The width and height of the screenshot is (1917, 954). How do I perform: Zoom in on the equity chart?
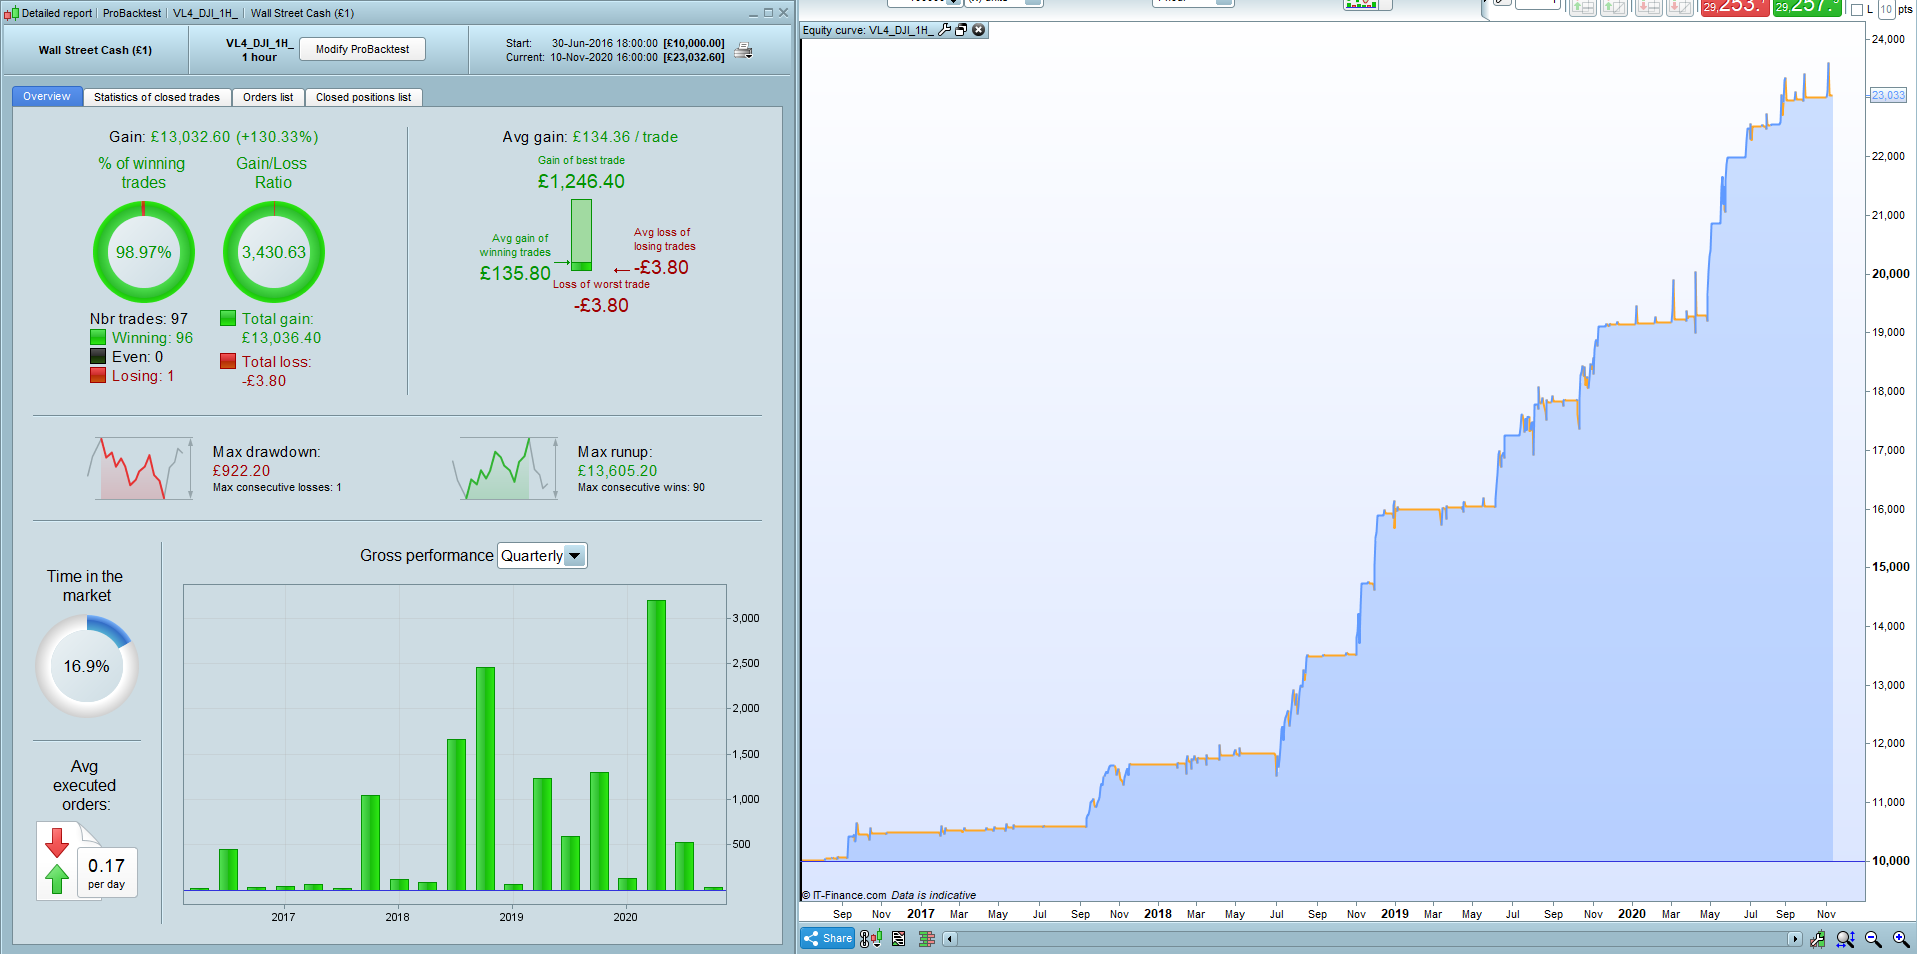(1901, 939)
